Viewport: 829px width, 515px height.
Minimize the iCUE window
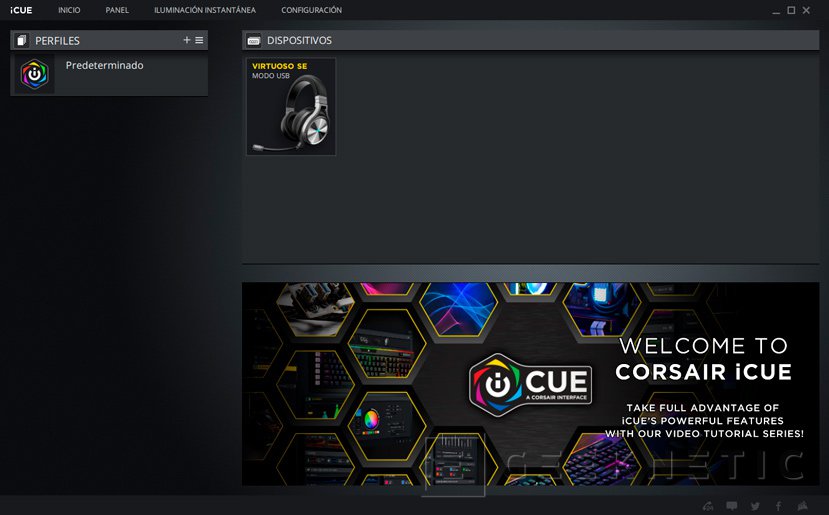click(776, 11)
